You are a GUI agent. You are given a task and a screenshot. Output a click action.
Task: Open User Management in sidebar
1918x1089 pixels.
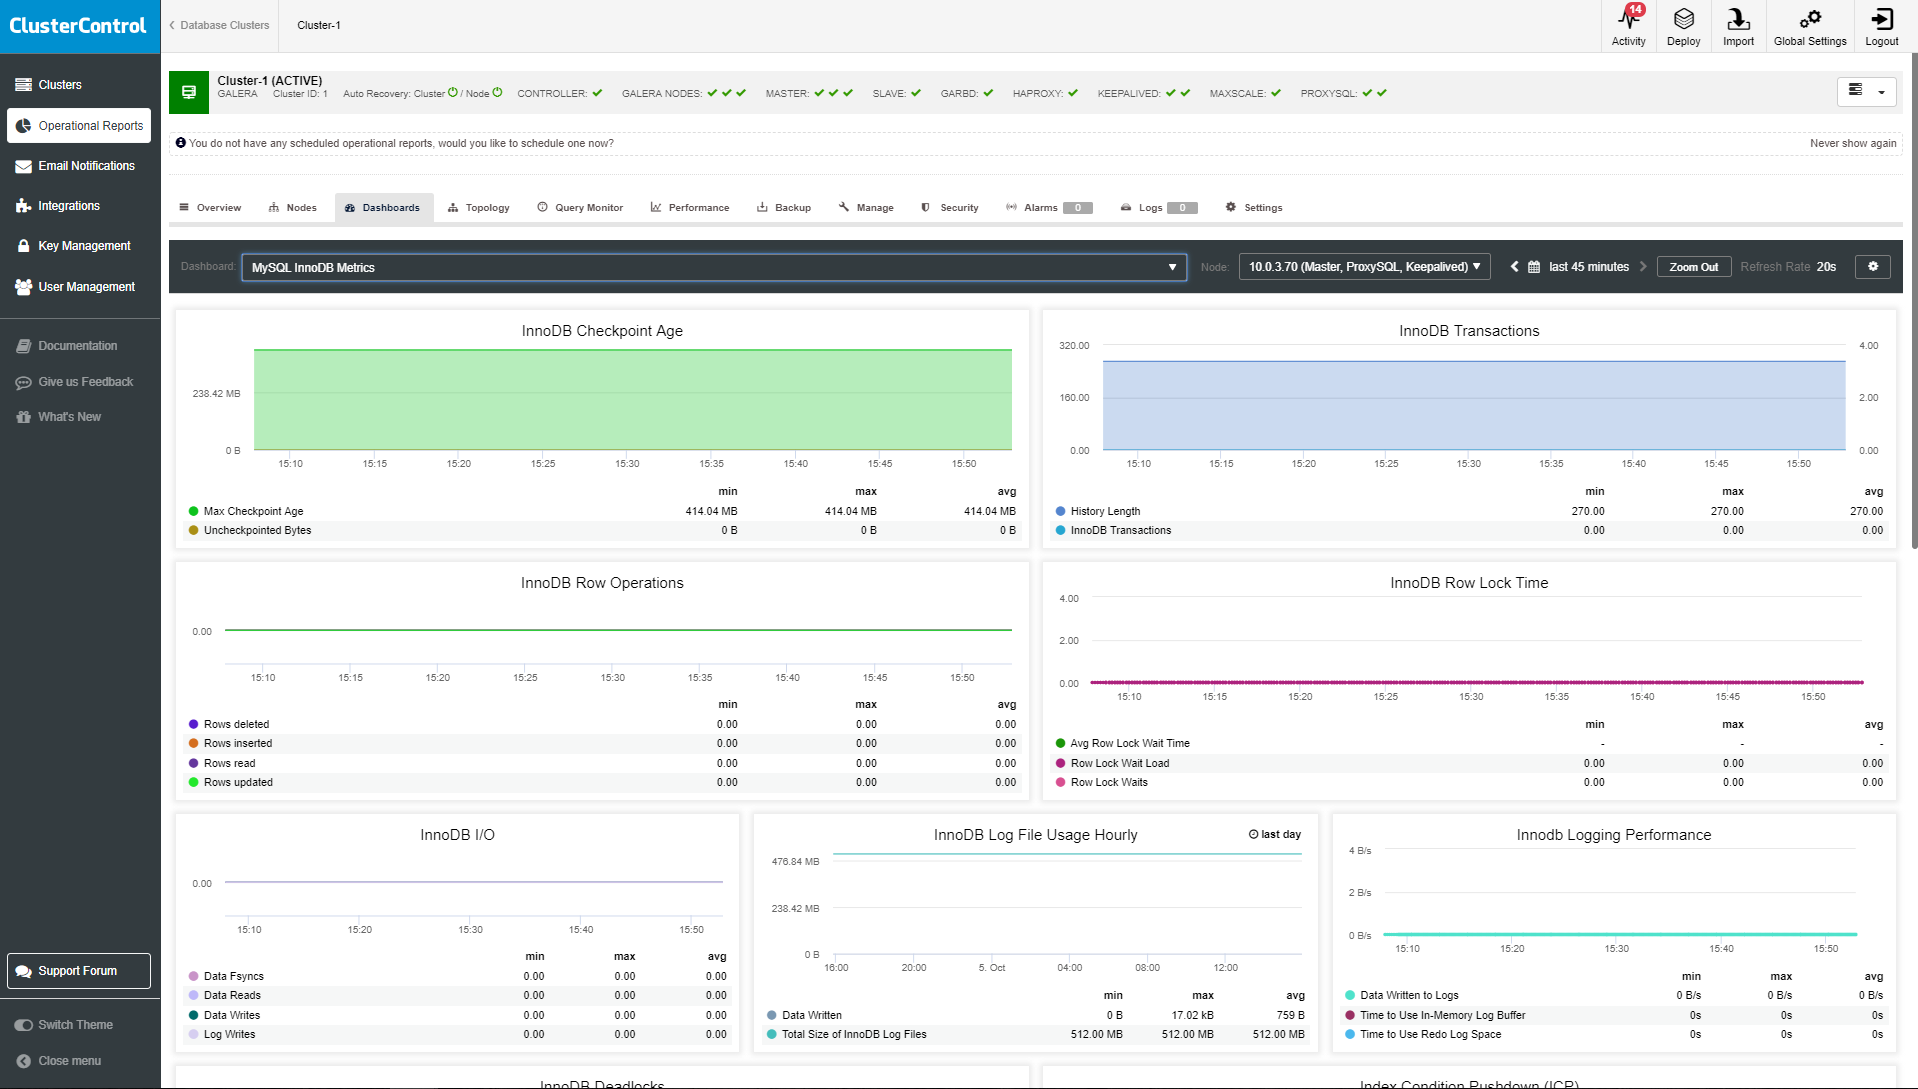(x=76, y=287)
